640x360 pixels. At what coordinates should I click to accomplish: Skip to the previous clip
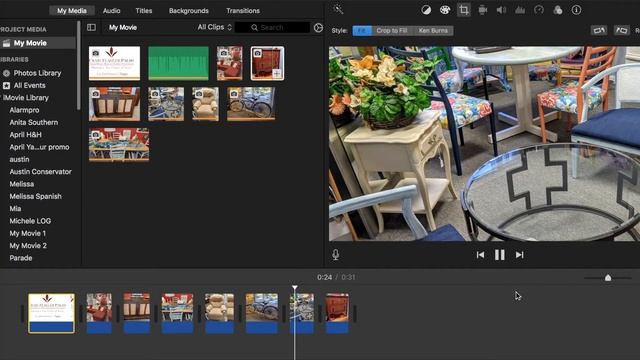click(x=480, y=255)
